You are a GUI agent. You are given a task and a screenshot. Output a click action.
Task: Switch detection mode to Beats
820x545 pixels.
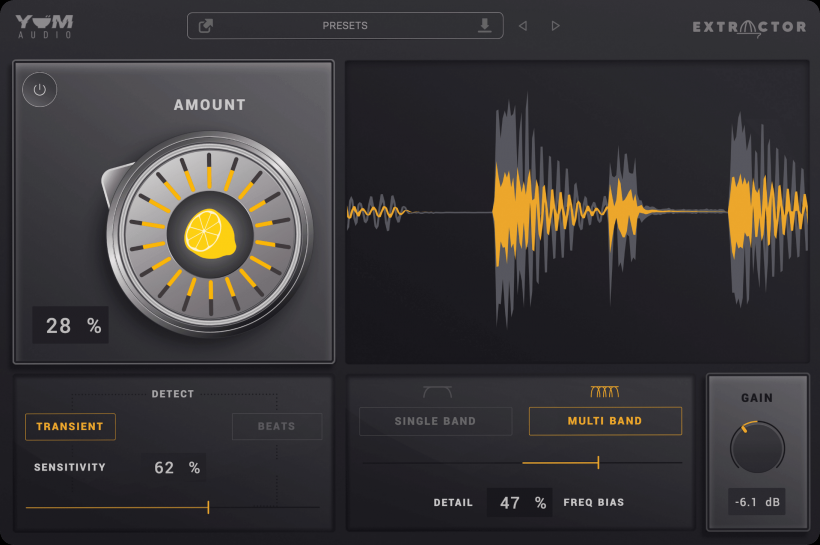pyautogui.click(x=277, y=427)
